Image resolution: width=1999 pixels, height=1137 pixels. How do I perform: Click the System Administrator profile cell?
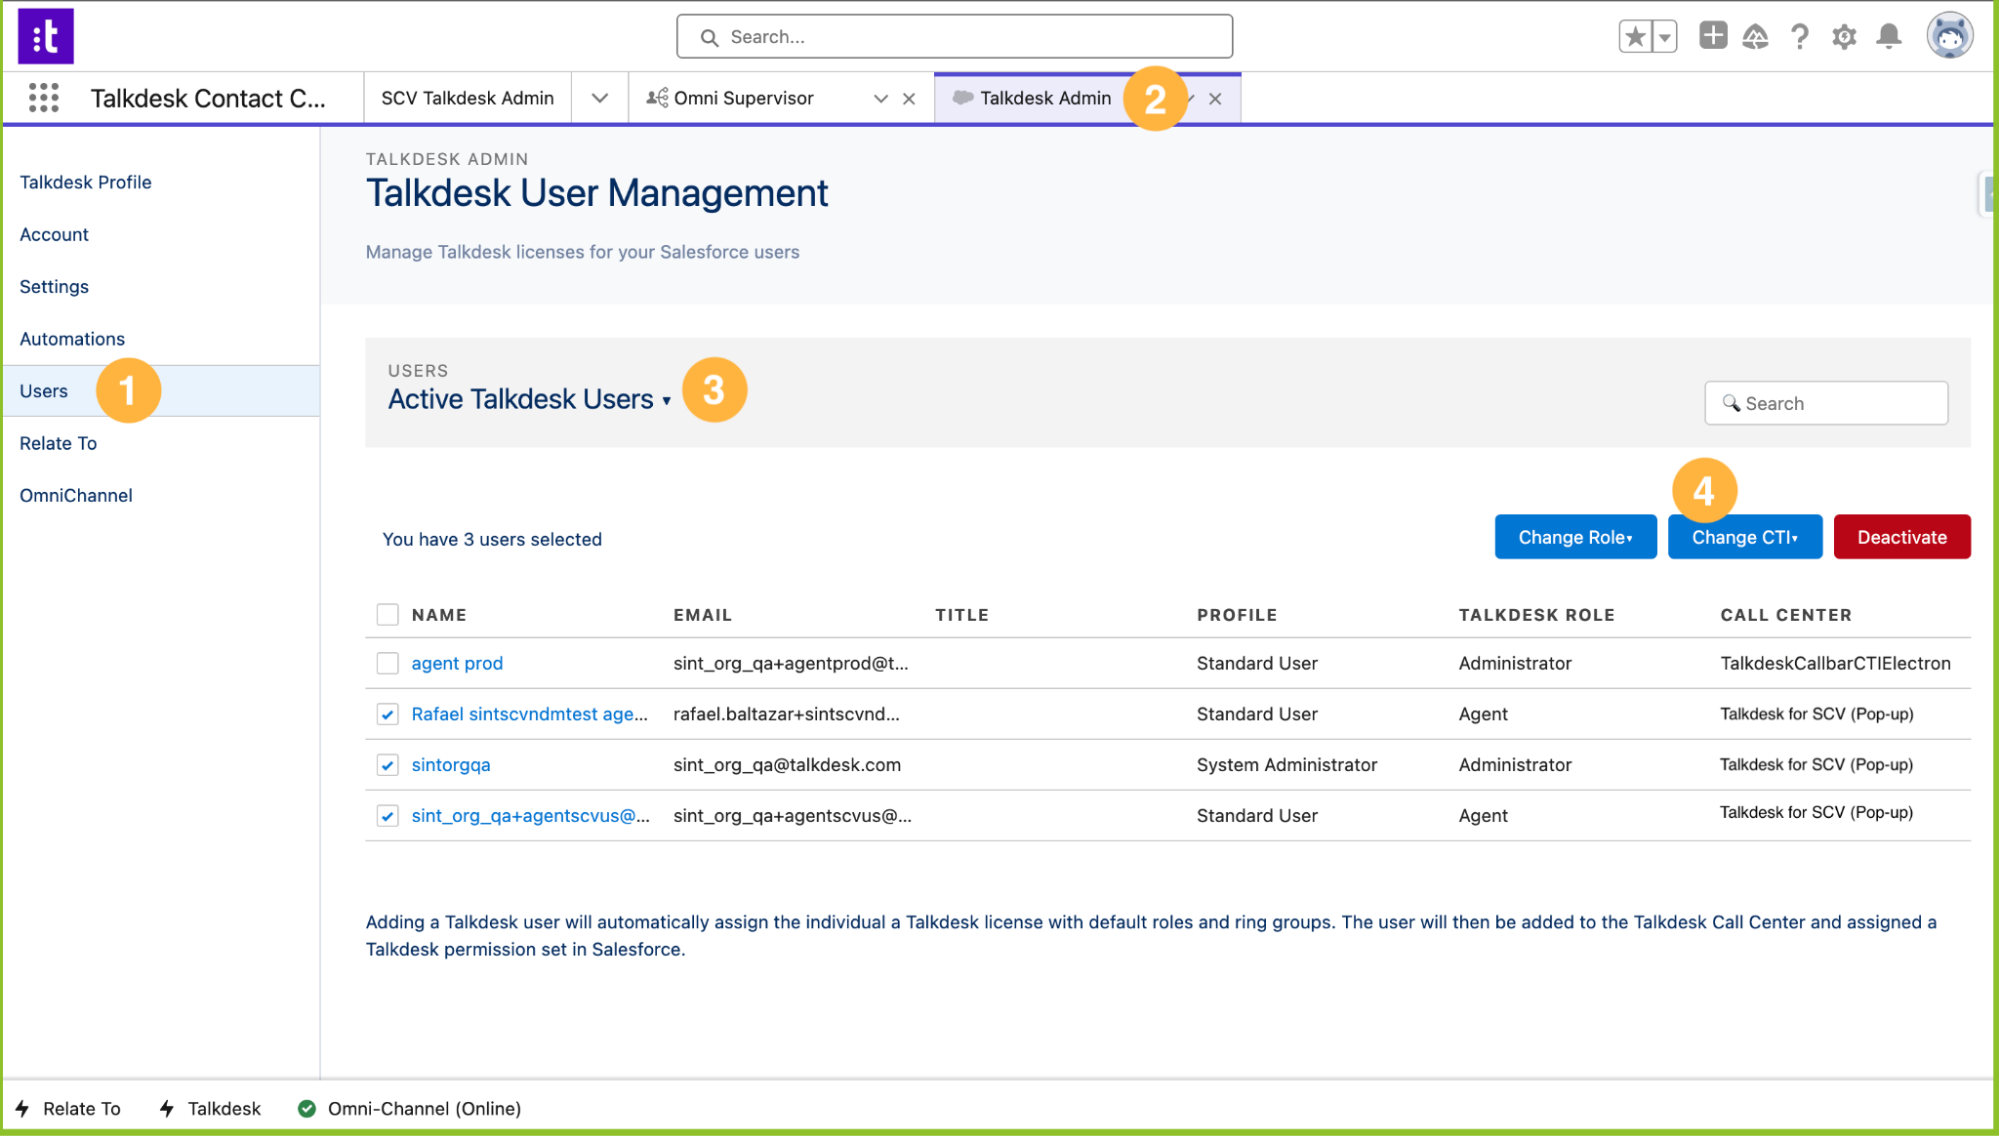tap(1287, 765)
